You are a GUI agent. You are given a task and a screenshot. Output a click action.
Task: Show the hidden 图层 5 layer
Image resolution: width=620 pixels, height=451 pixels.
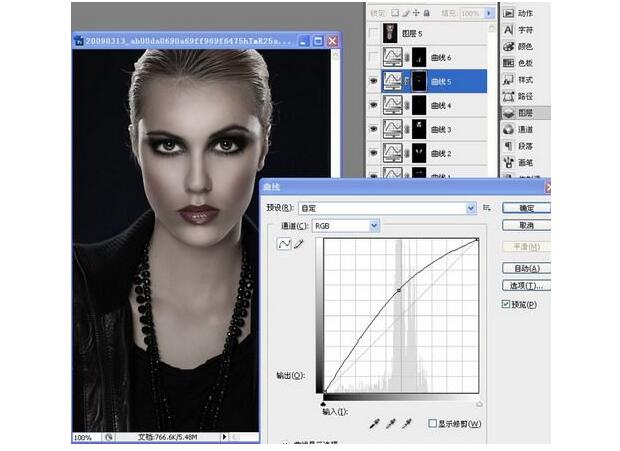point(373,33)
